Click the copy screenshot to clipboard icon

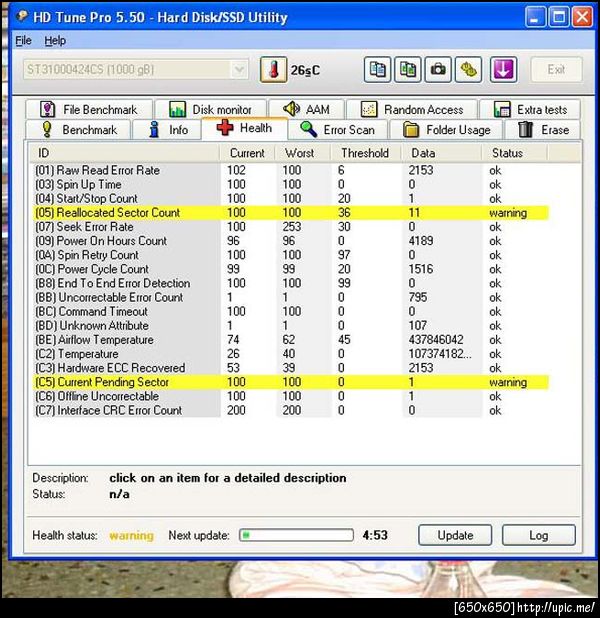point(408,70)
